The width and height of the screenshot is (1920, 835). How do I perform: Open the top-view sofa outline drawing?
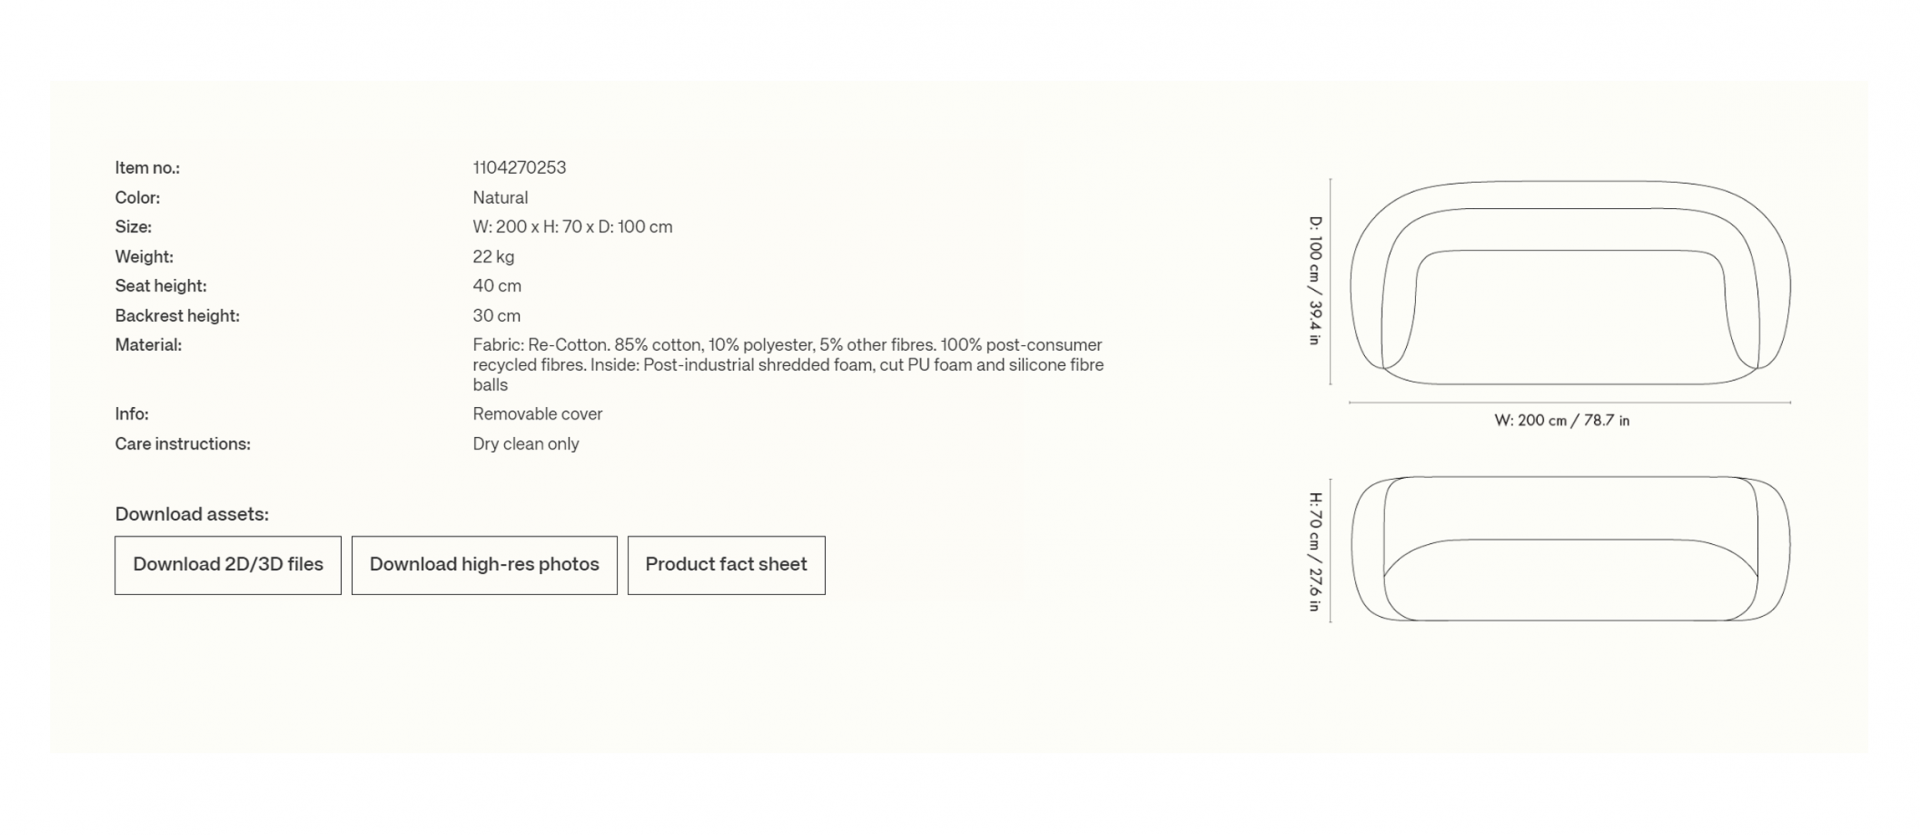coord(1570,283)
